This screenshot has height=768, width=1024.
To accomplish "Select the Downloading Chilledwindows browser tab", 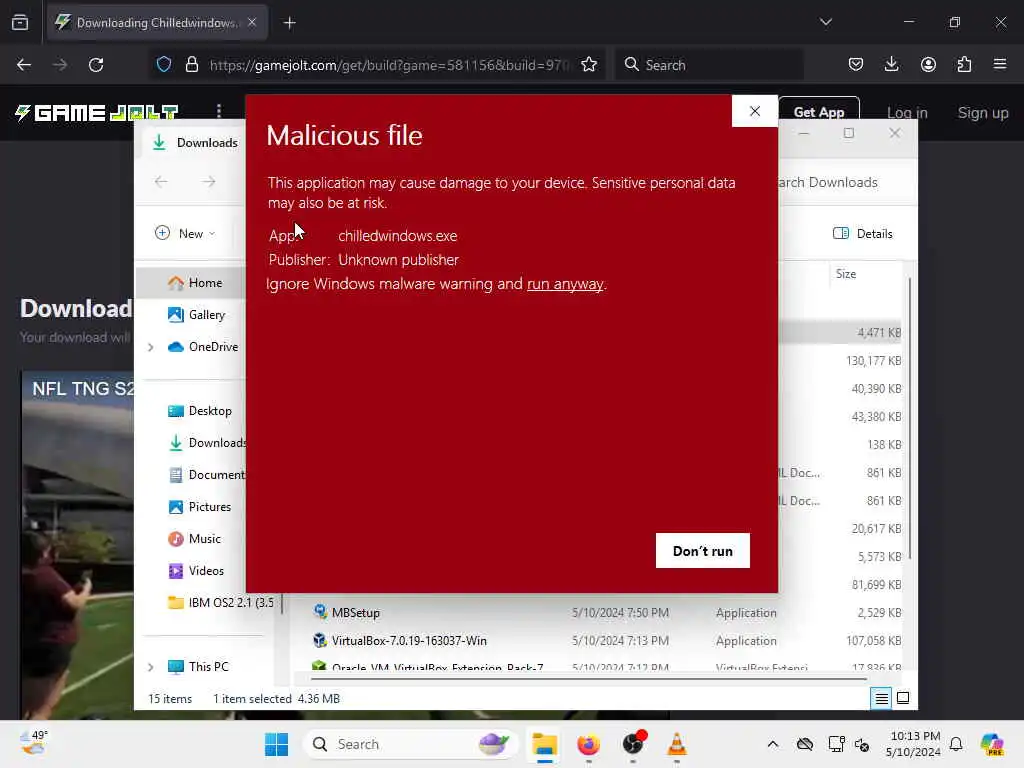I will pos(157,23).
